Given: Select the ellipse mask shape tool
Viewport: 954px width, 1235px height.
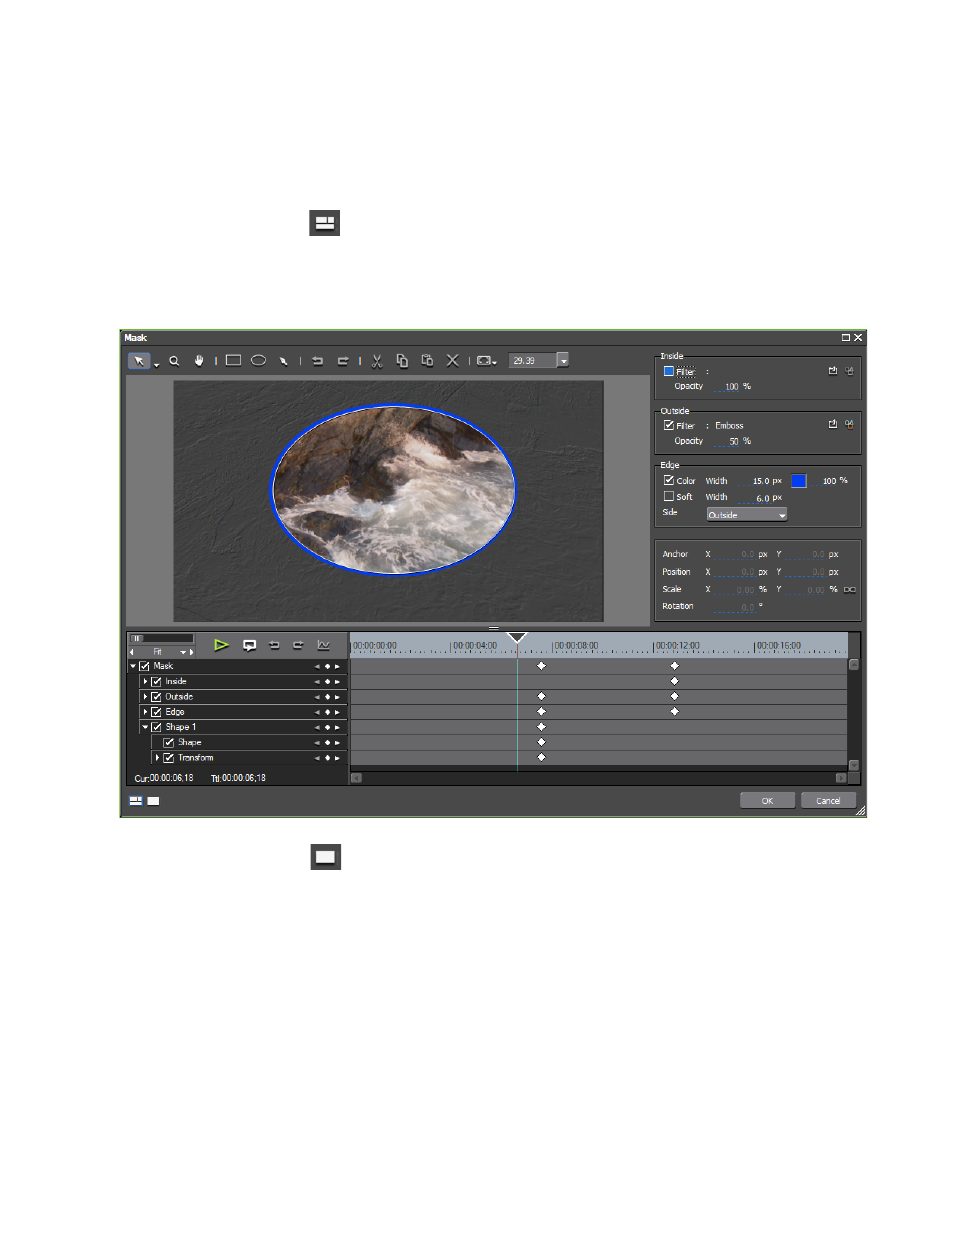Looking at the screenshot, I should point(258,360).
